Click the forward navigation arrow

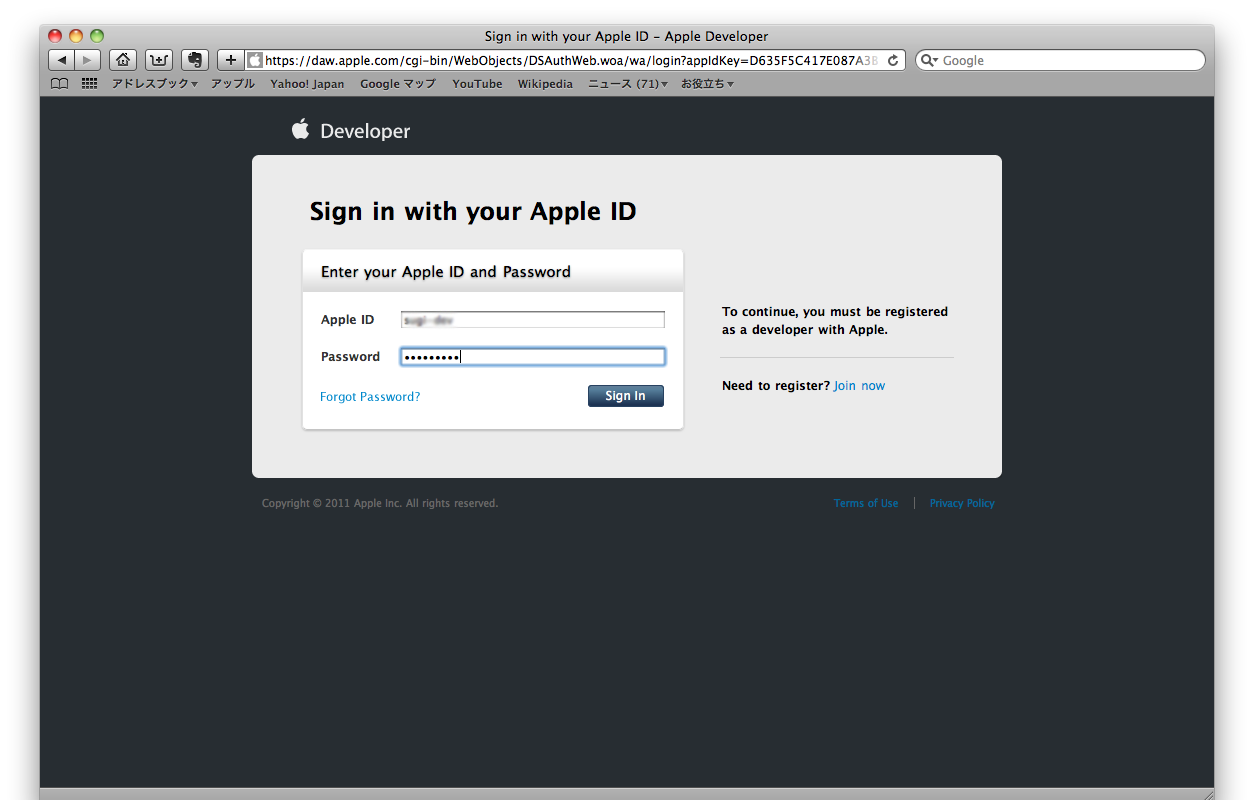pyautogui.click(x=88, y=60)
